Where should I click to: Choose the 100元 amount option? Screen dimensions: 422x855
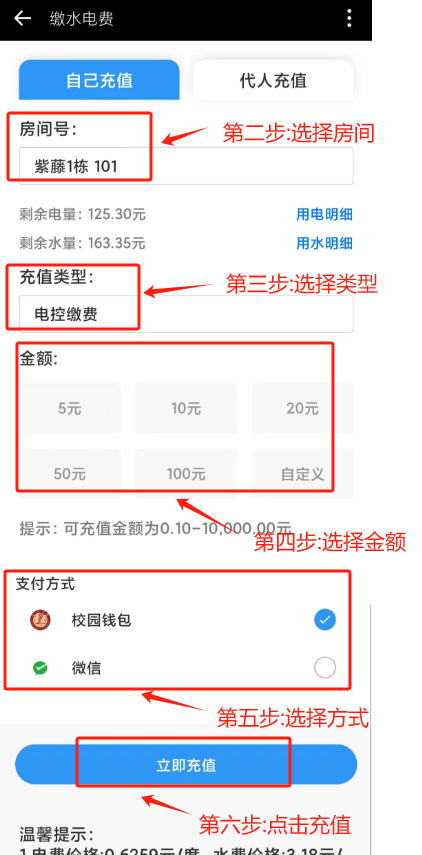click(x=186, y=474)
